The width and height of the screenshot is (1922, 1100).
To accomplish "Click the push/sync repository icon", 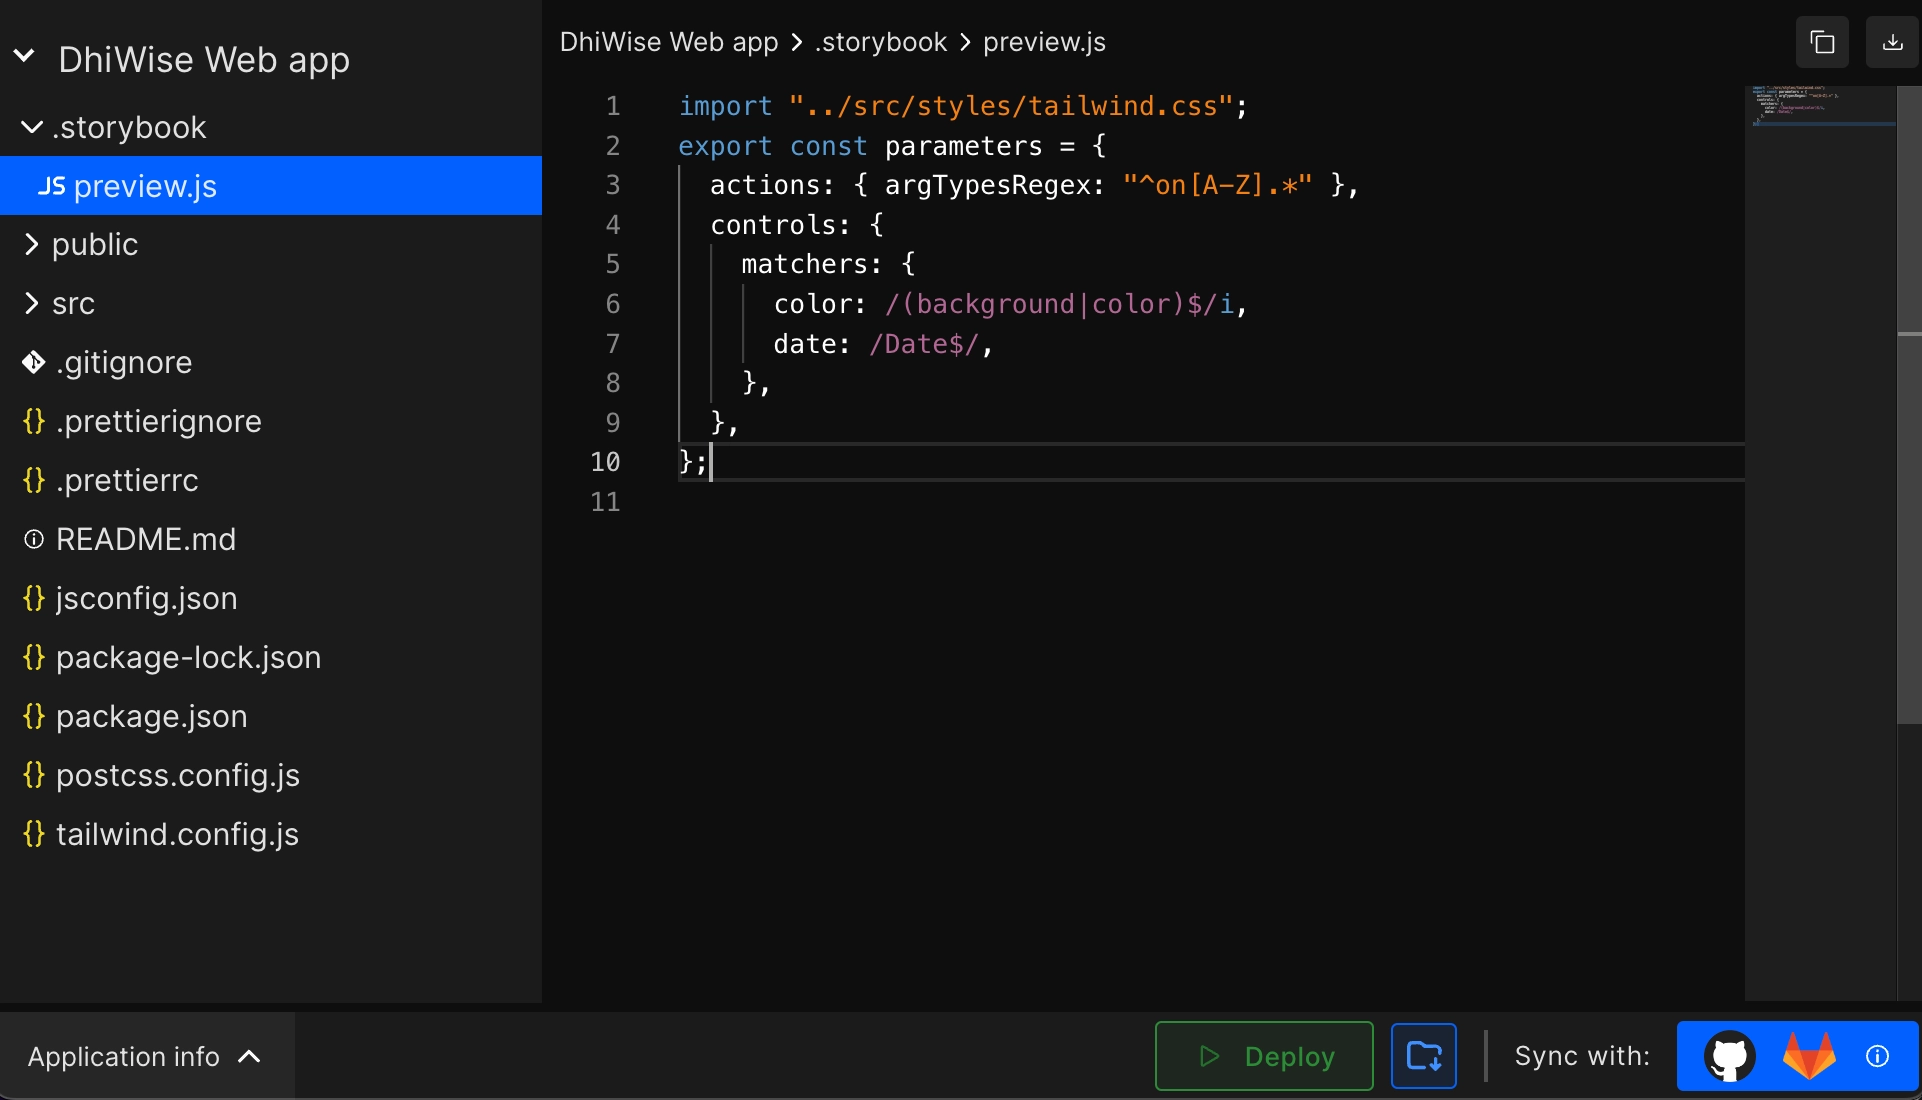I will tap(1426, 1056).
